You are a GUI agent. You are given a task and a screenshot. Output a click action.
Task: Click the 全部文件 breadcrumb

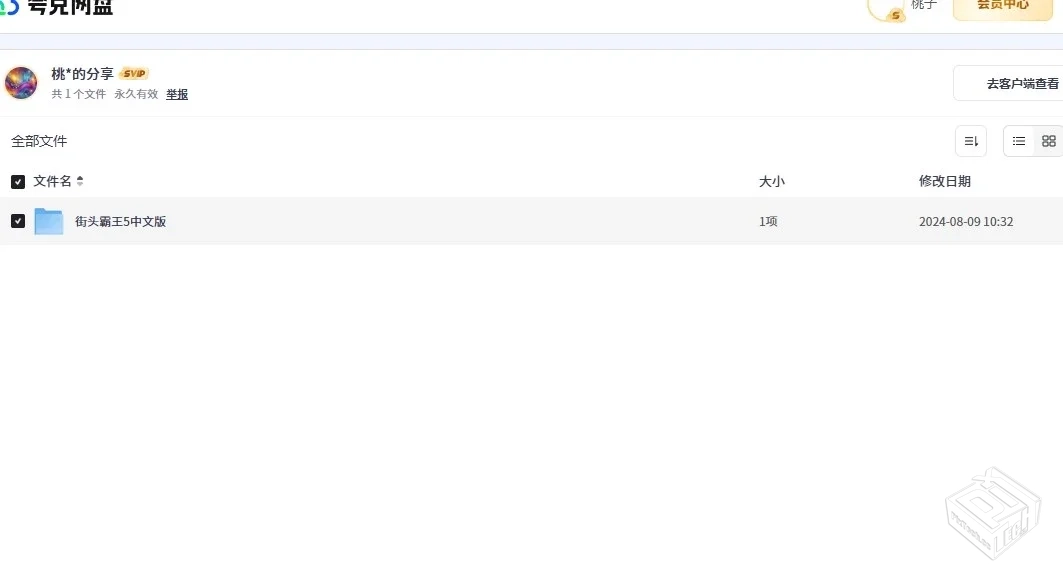click(x=39, y=141)
